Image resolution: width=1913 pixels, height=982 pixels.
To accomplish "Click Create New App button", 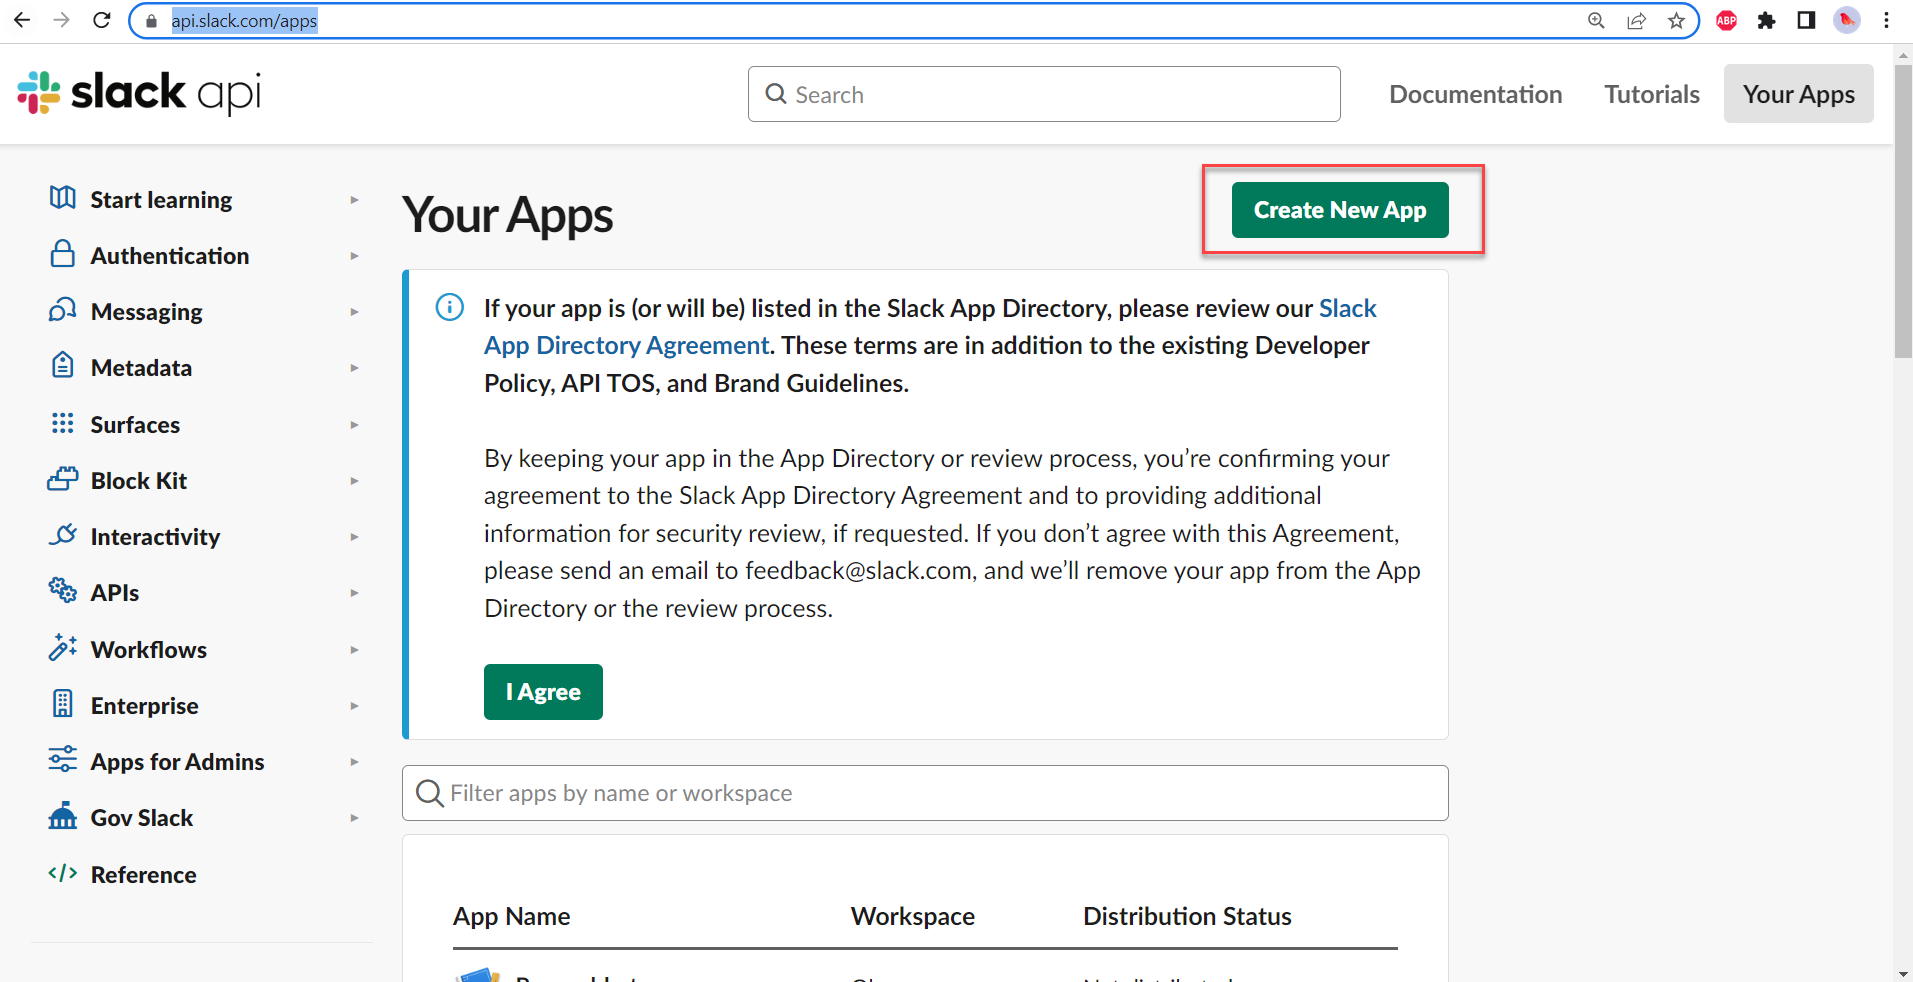I will point(1340,210).
